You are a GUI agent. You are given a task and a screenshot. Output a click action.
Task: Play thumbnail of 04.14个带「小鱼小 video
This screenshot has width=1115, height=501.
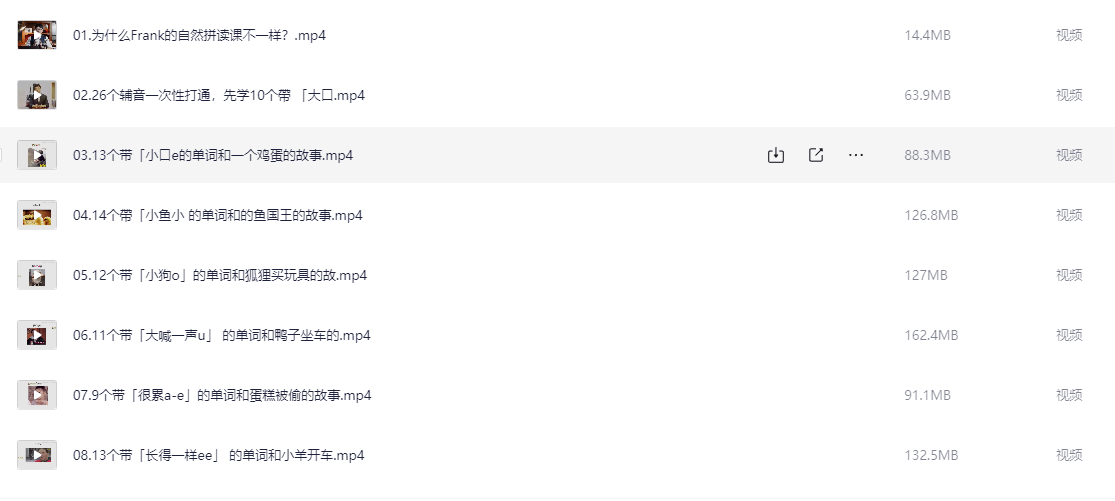tap(37, 215)
